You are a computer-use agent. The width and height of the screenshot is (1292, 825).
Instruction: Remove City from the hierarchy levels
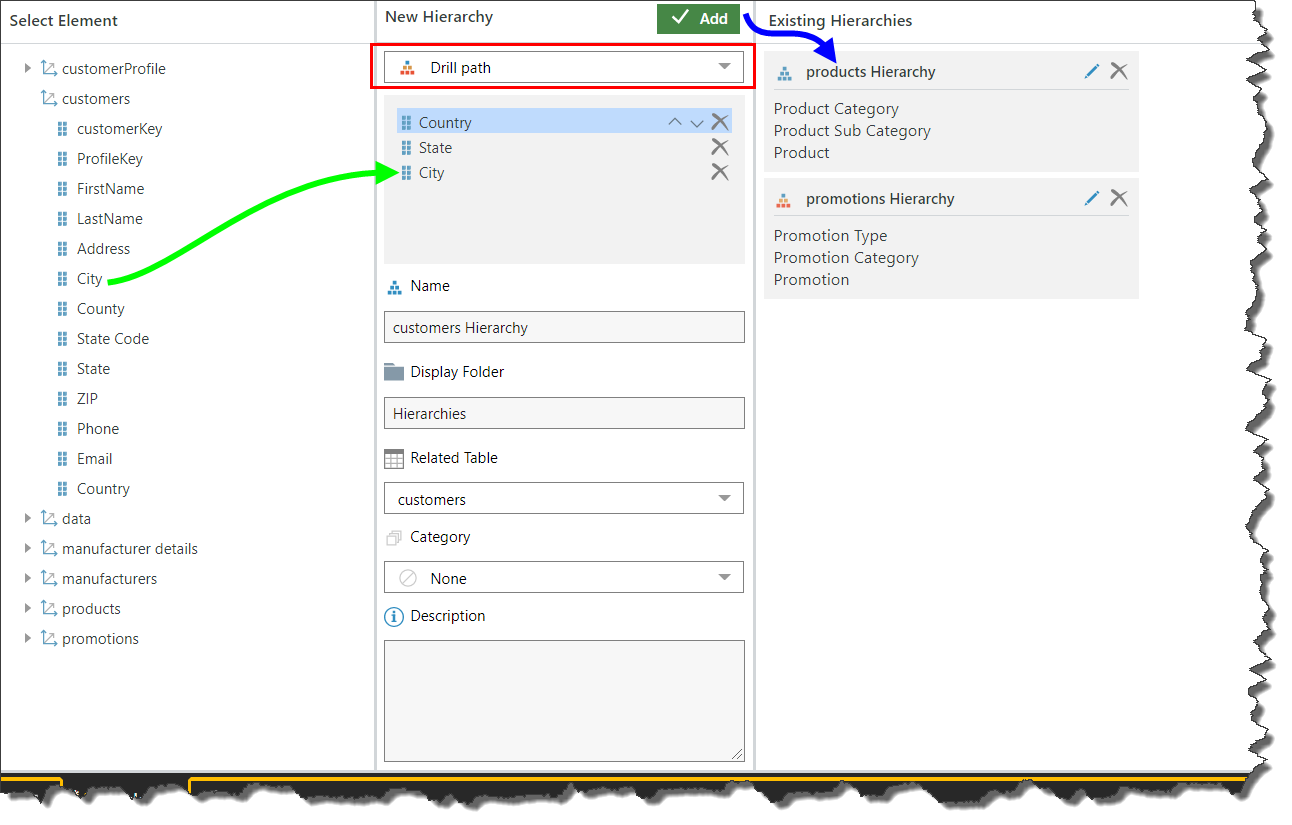[x=719, y=172]
